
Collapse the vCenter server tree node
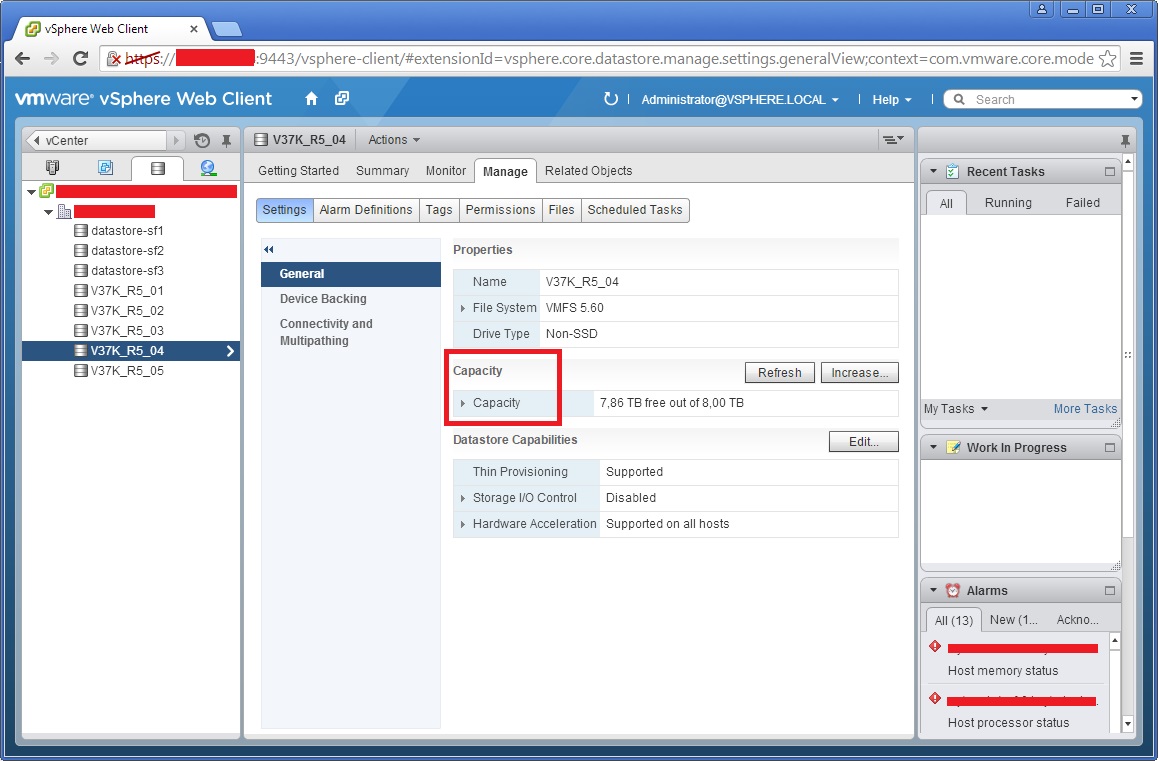point(31,192)
